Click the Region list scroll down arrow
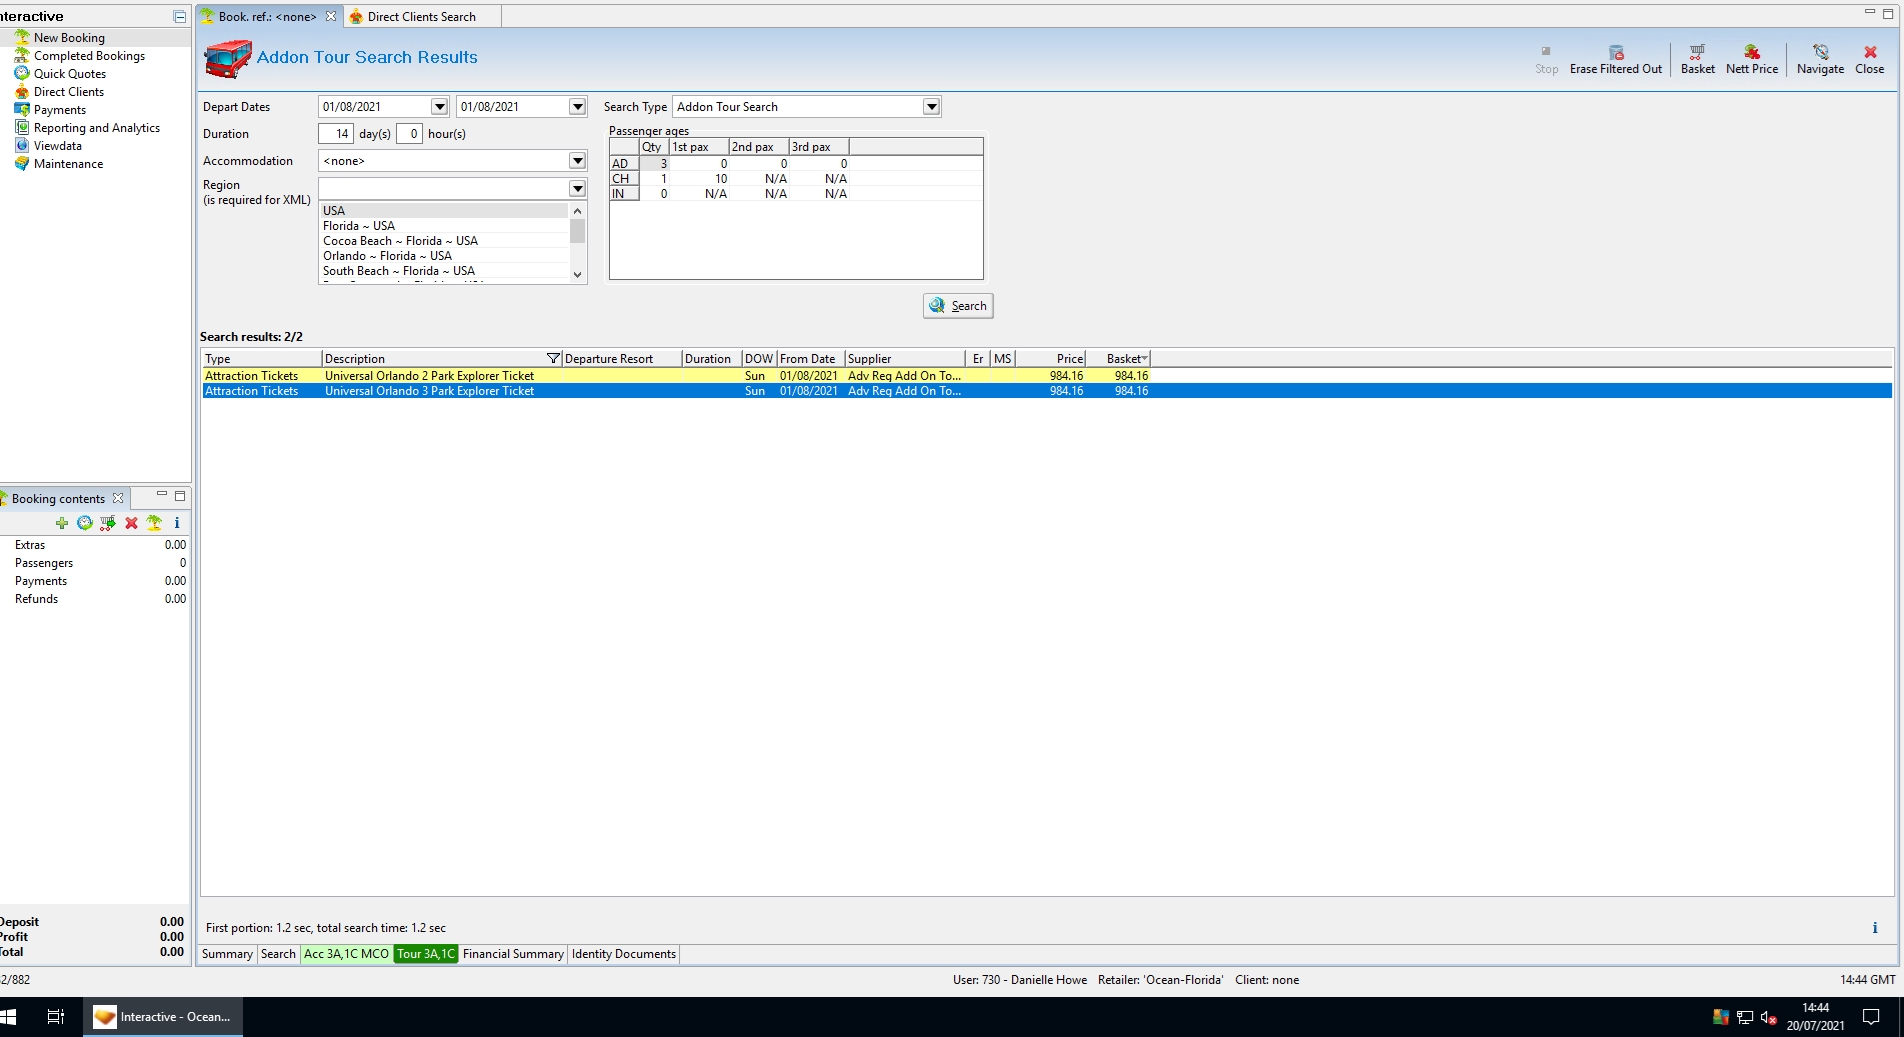The width and height of the screenshot is (1904, 1037). 577,274
